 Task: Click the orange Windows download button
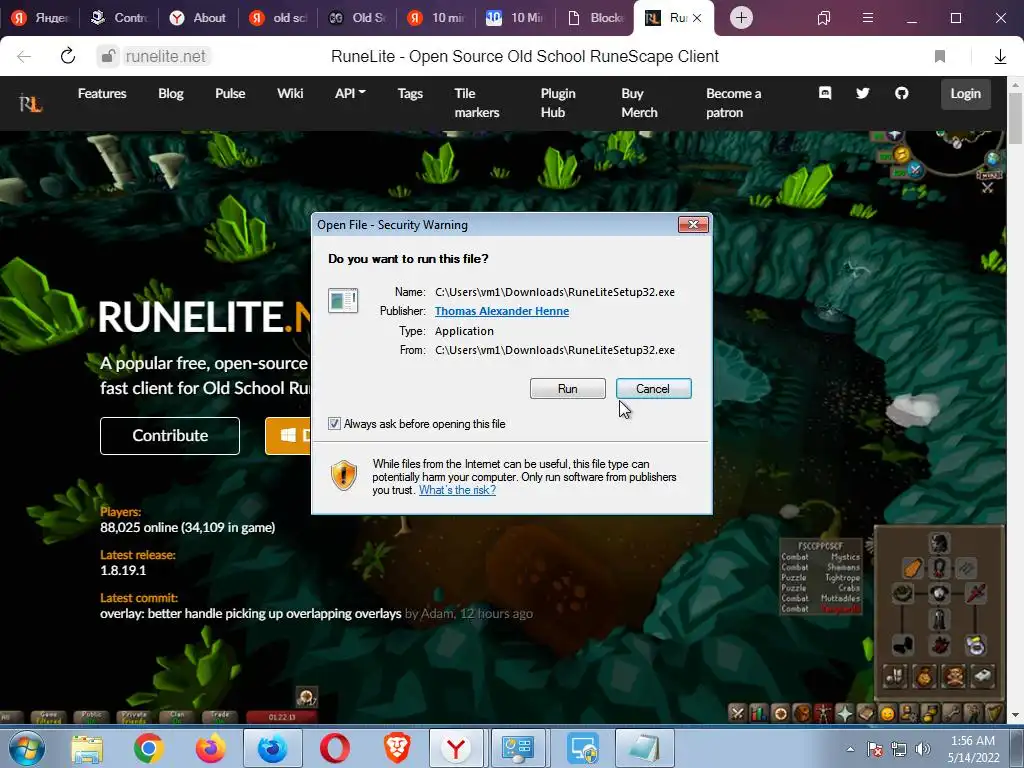pos(288,436)
